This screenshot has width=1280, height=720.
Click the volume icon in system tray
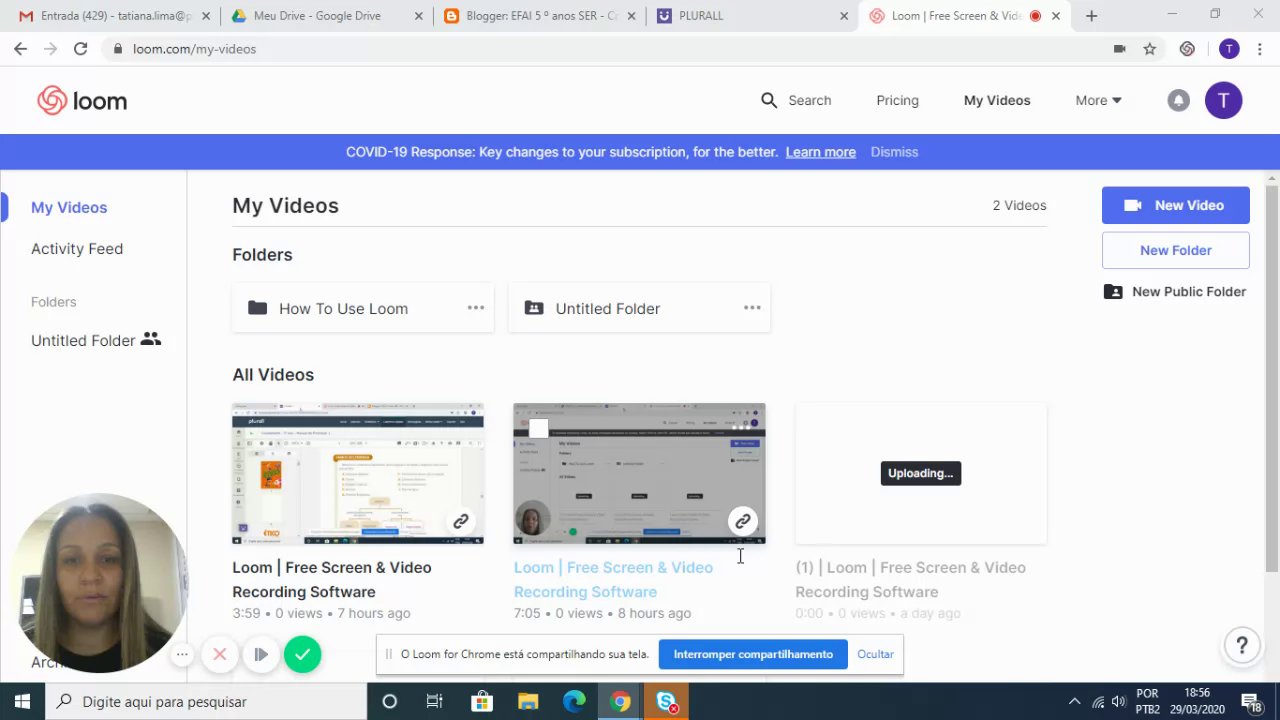coord(1118,701)
